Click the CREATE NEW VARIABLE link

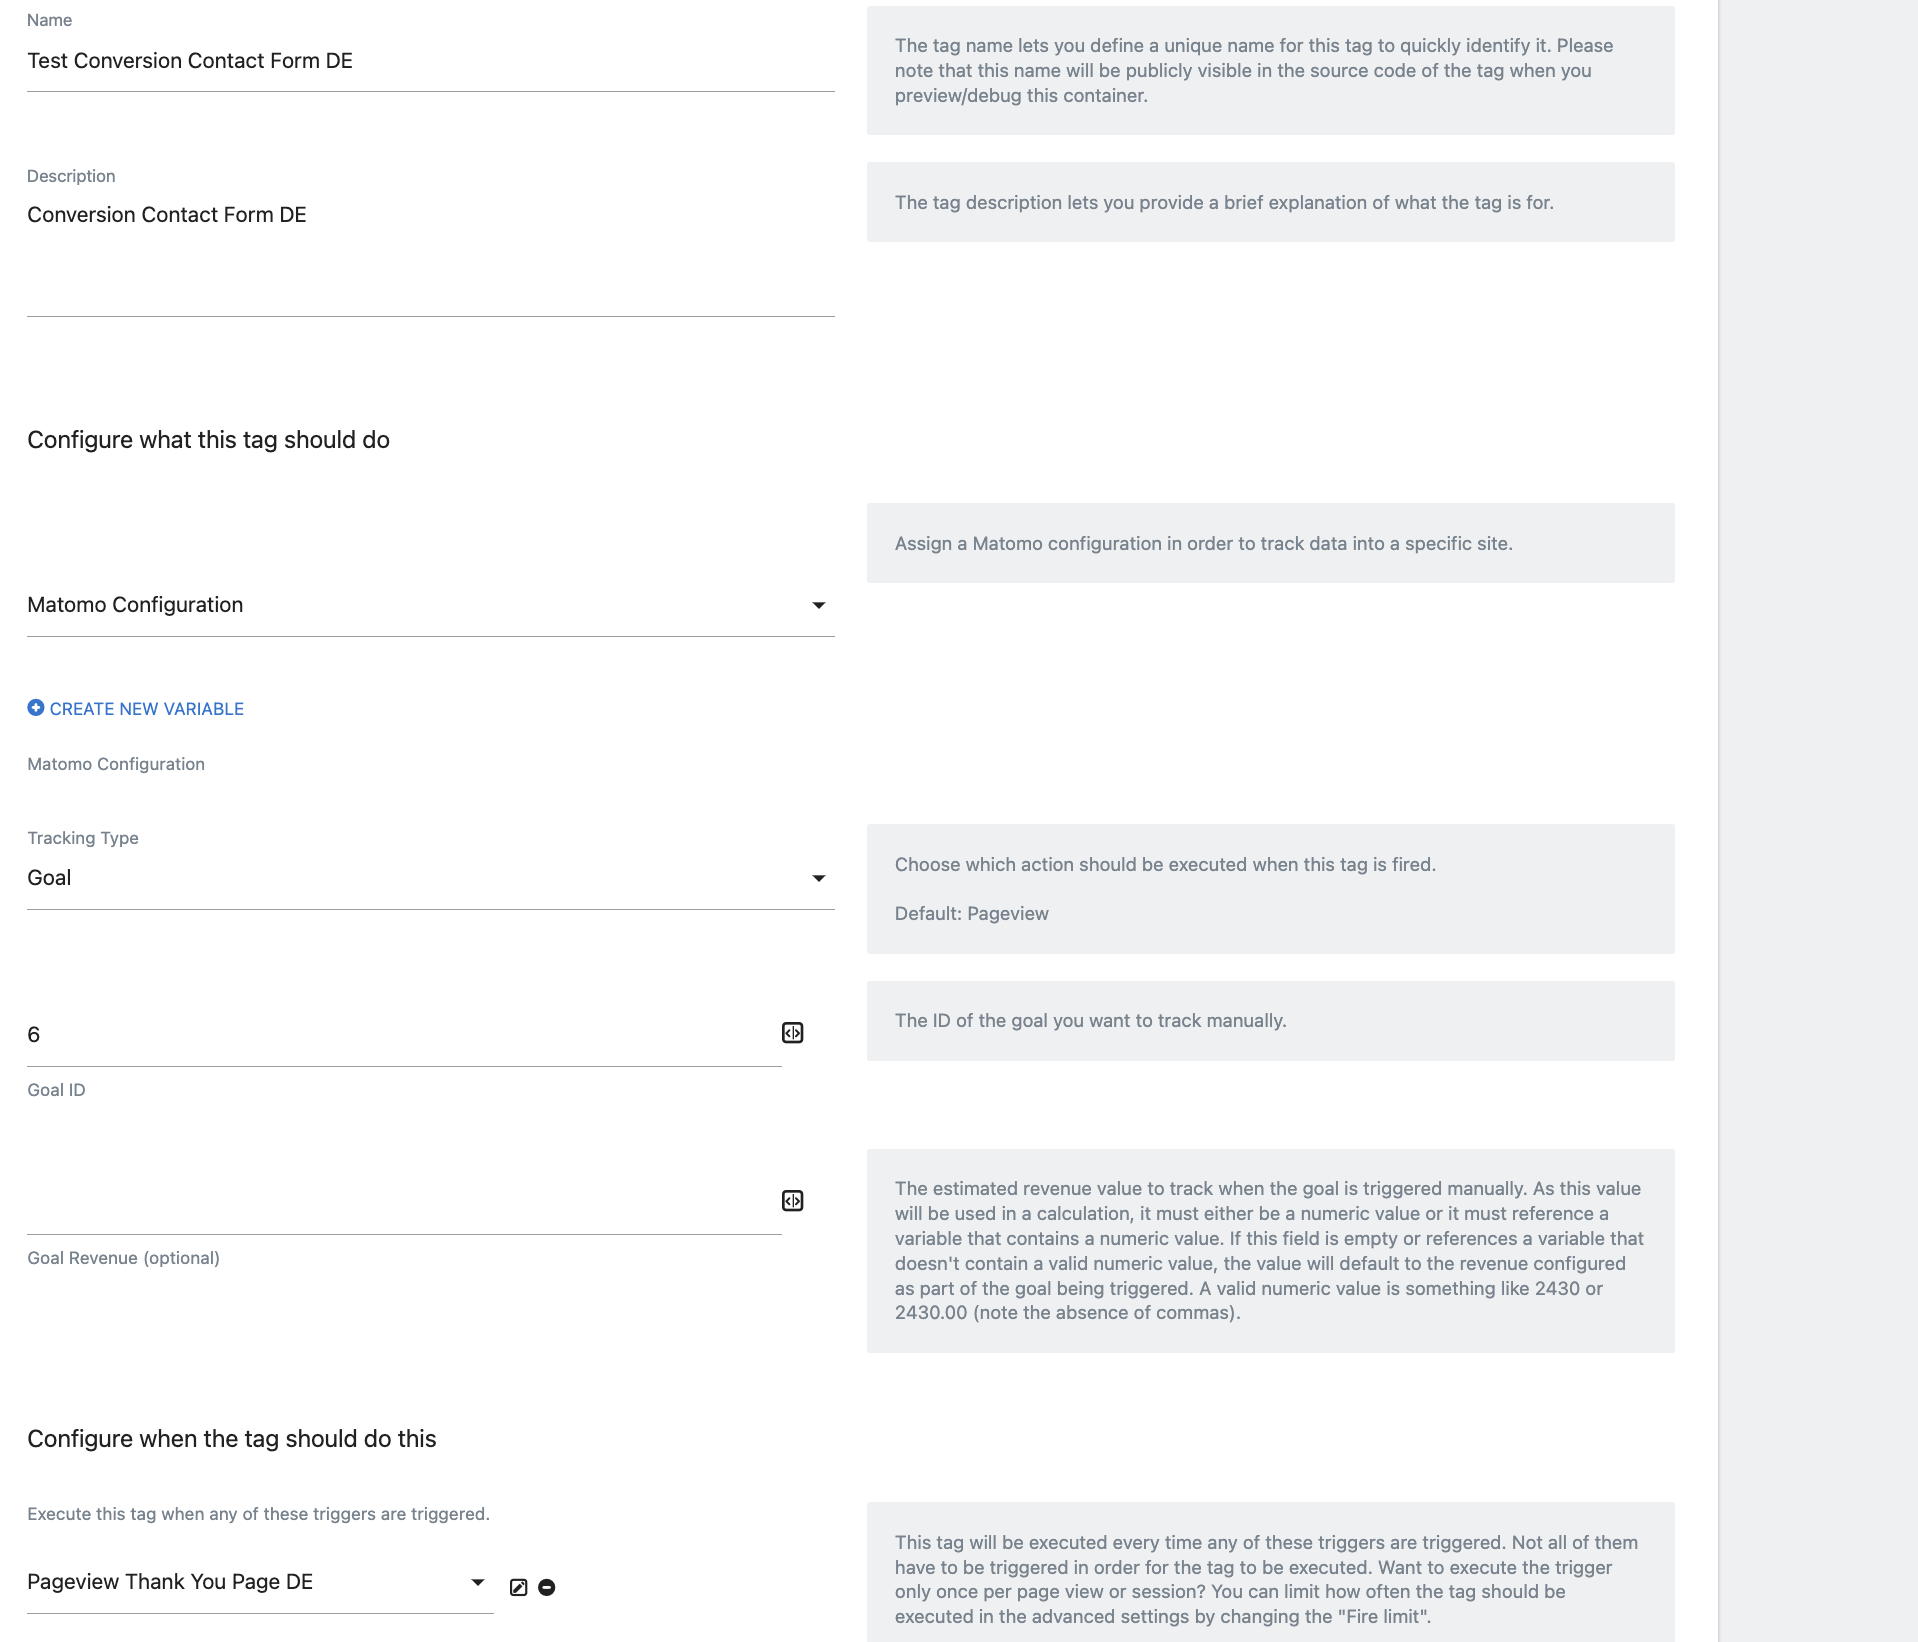tap(136, 708)
